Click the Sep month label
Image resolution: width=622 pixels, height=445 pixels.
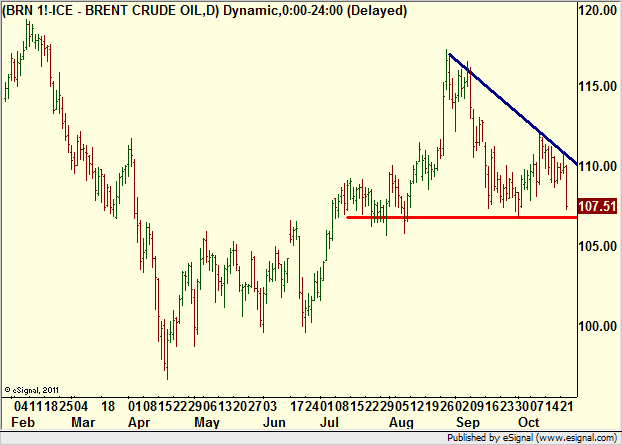pos(468,423)
